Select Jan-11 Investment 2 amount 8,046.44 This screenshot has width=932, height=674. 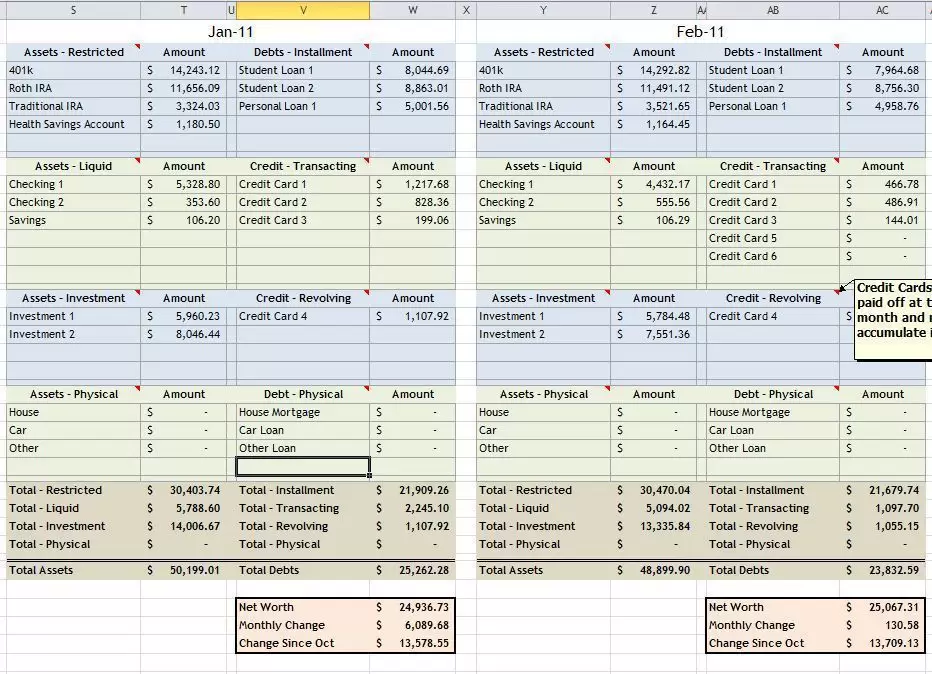(184, 334)
